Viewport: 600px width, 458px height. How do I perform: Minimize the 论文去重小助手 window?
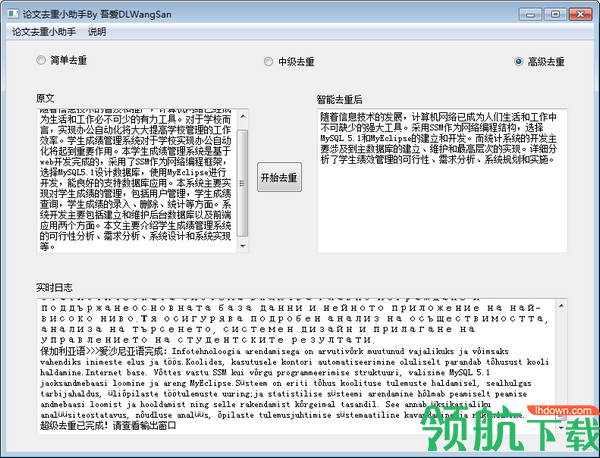tap(530, 15)
